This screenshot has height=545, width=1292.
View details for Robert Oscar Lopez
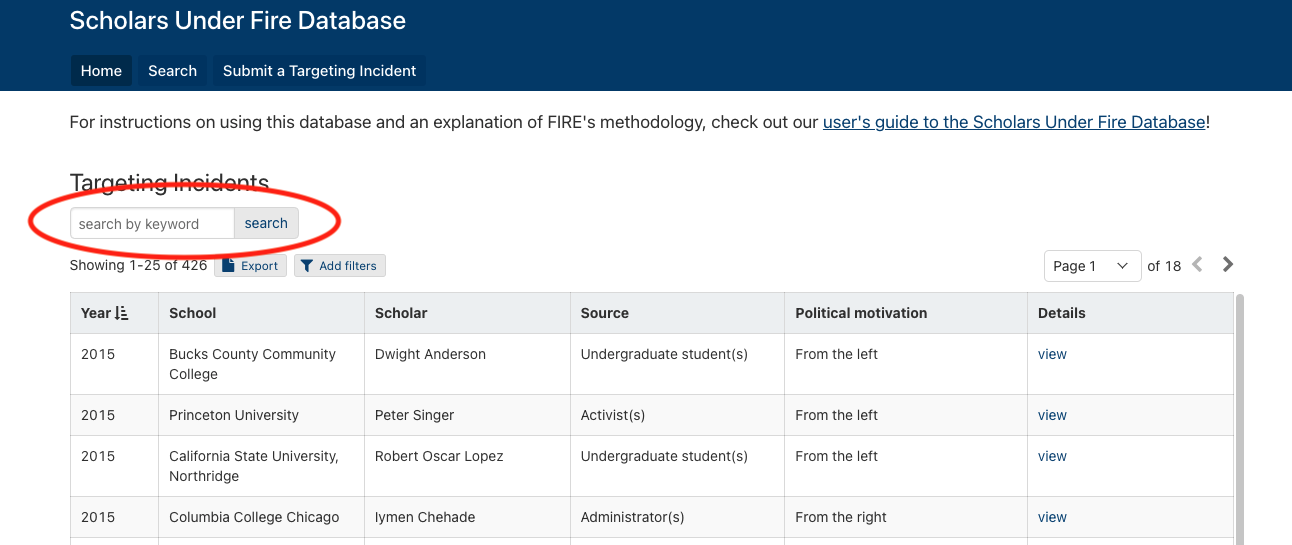pos(1052,456)
